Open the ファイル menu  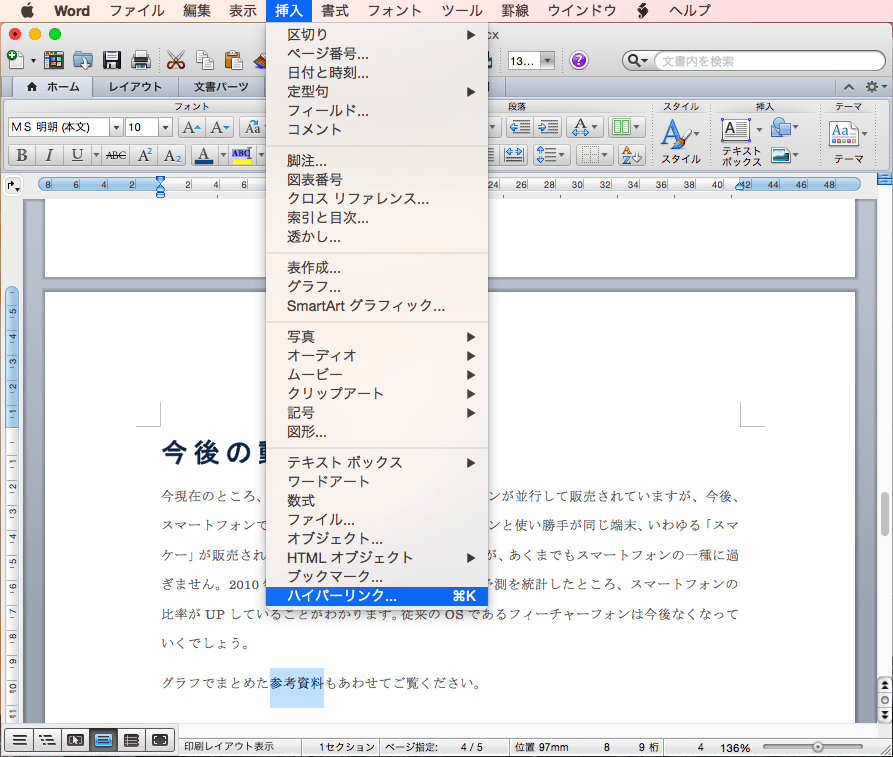(137, 11)
